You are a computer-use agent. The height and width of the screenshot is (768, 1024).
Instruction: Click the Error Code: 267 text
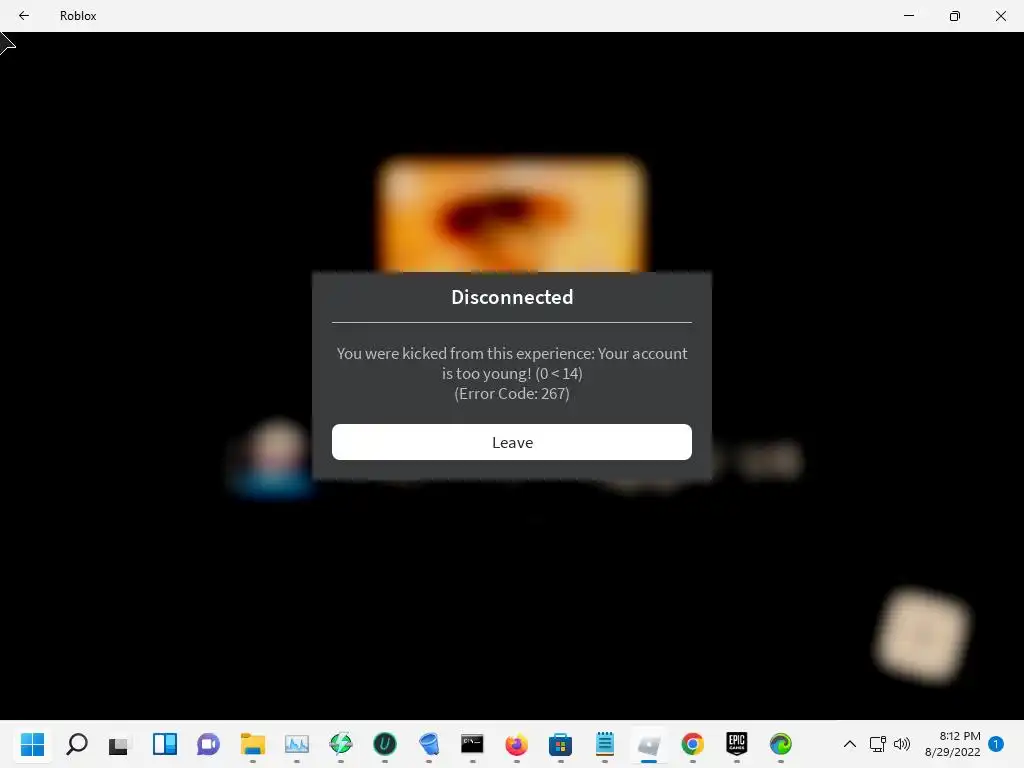click(512, 394)
